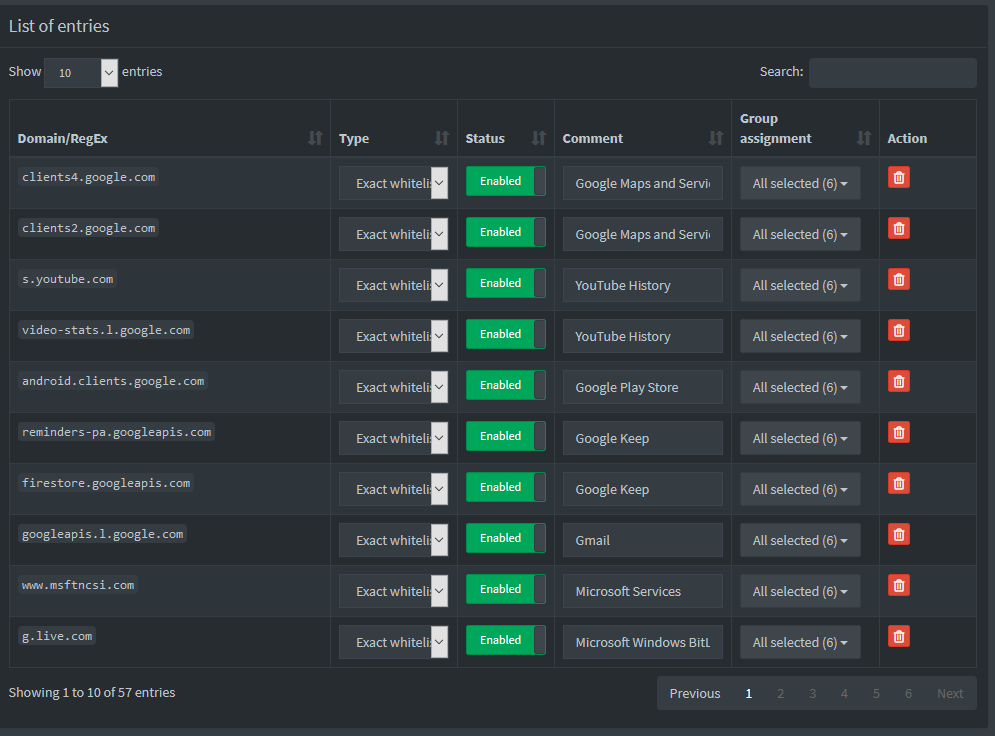Select current page 1 in pagination

pyautogui.click(x=749, y=693)
